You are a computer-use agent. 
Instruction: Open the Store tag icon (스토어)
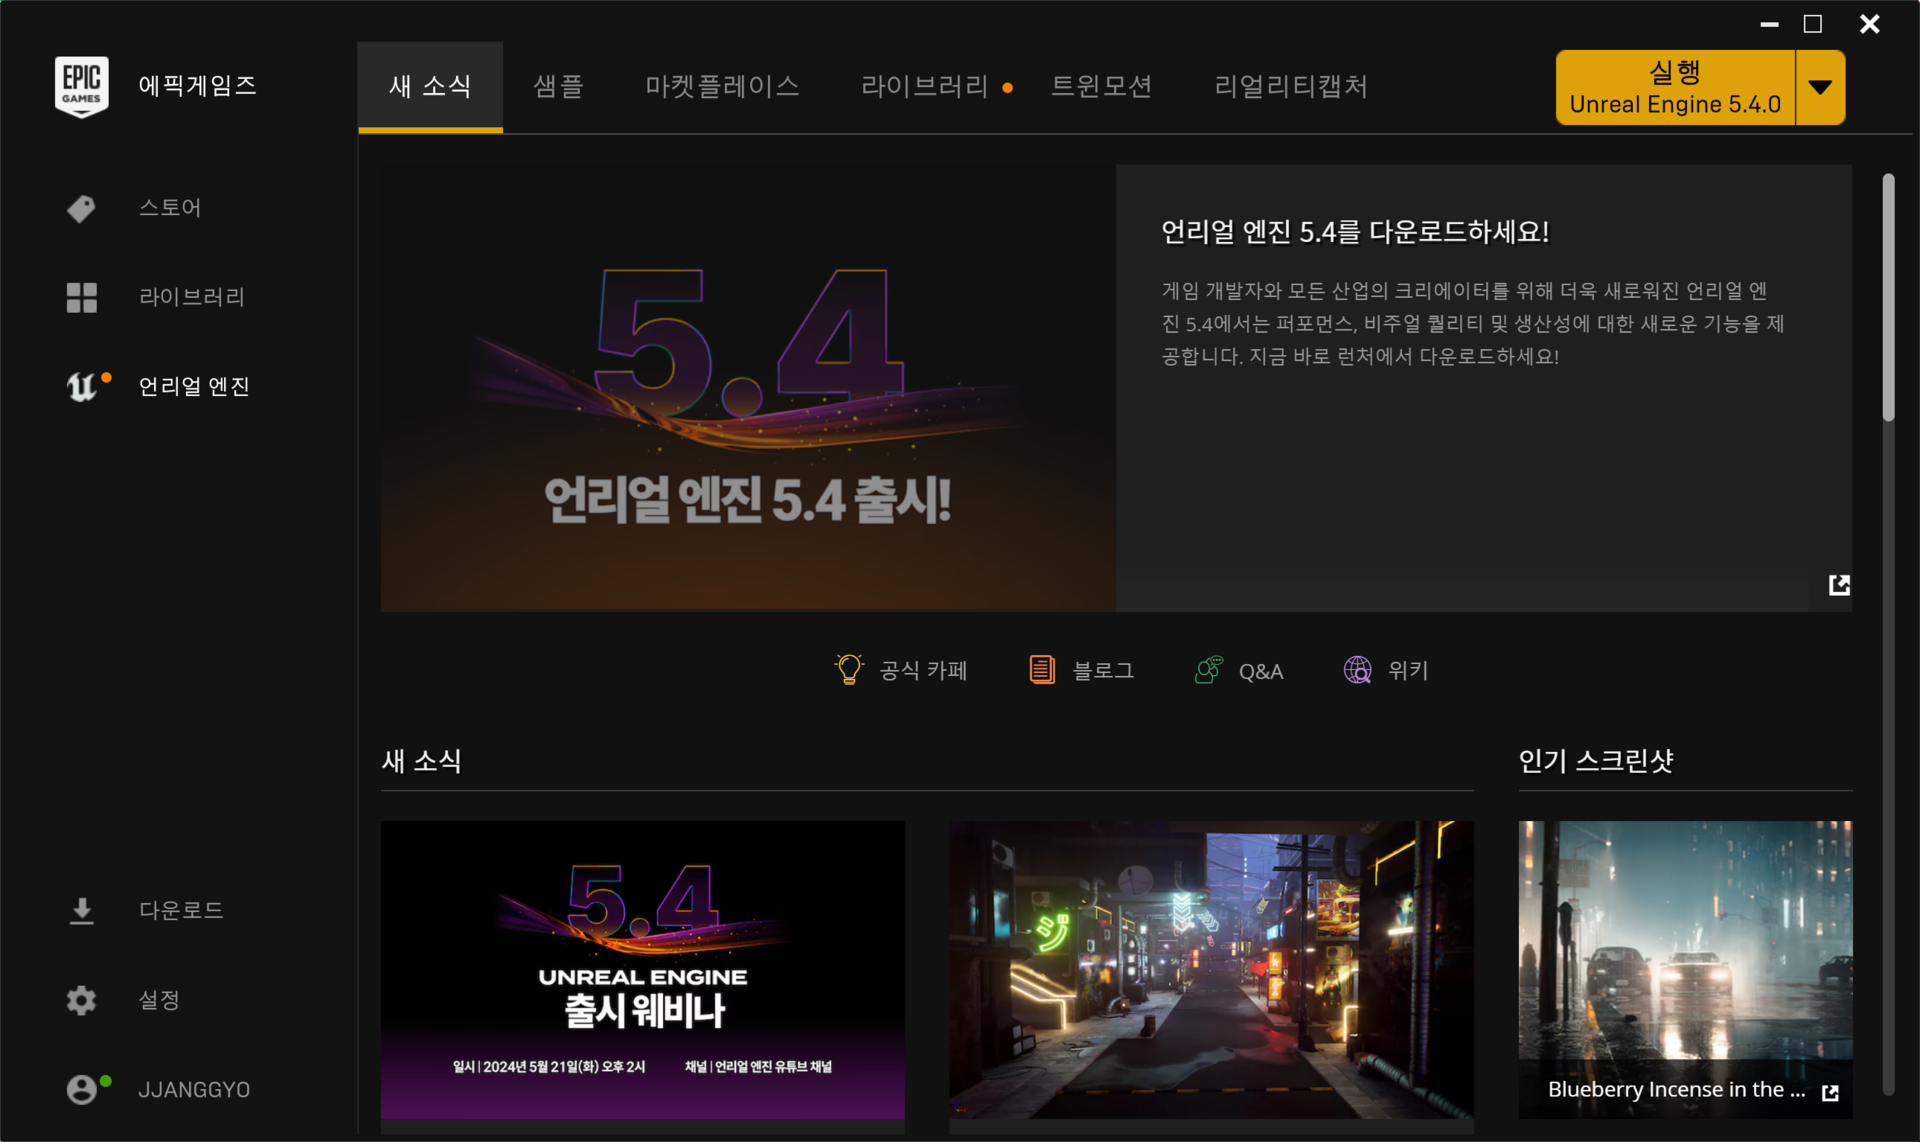pos(81,208)
